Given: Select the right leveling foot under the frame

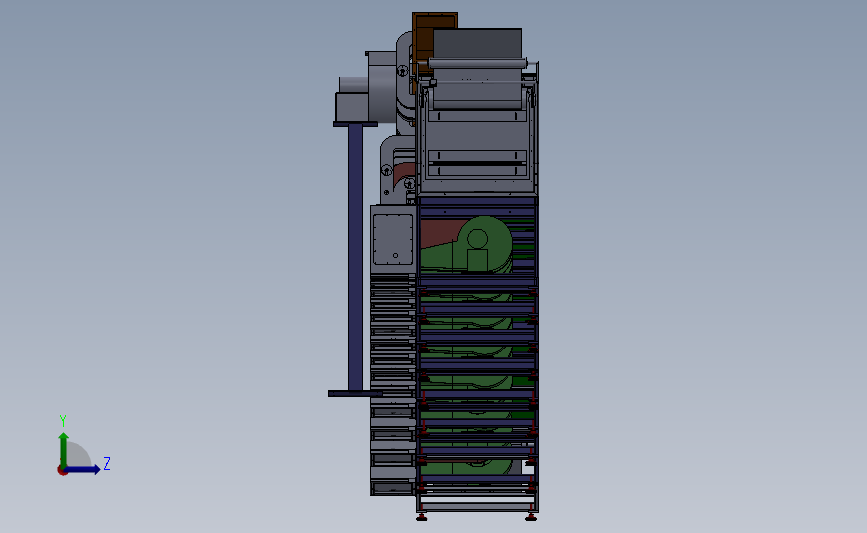Looking at the screenshot, I should click(x=531, y=517).
